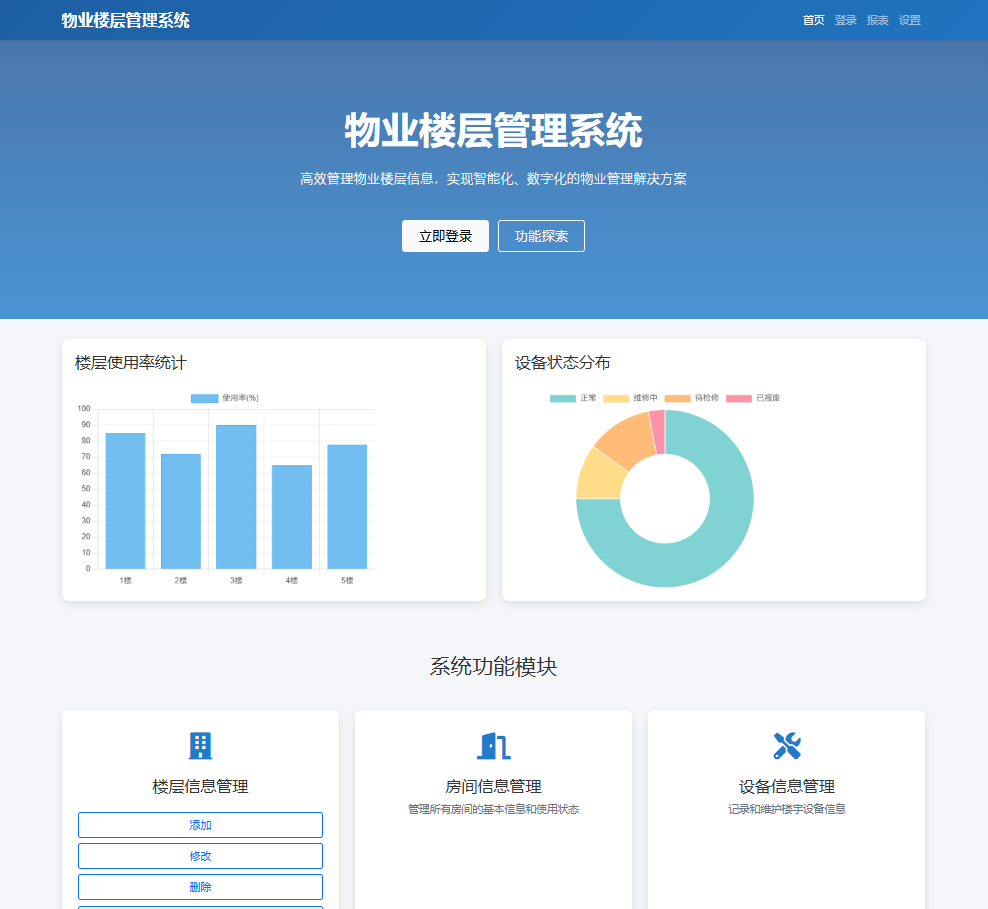Click the building icon above 楼层信息管理
The width and height of the screenshot is (988, 909).
(199, 745)
